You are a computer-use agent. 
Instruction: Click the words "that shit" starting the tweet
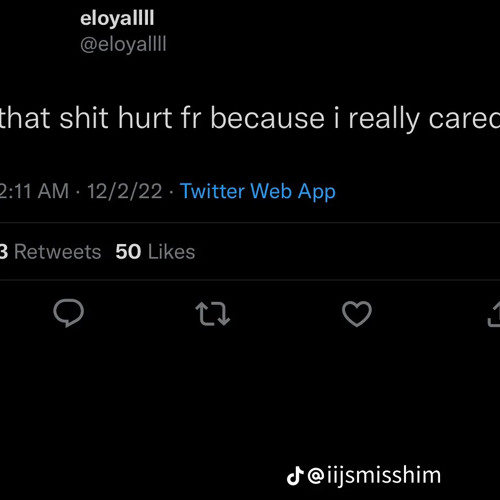coord(54,119)
